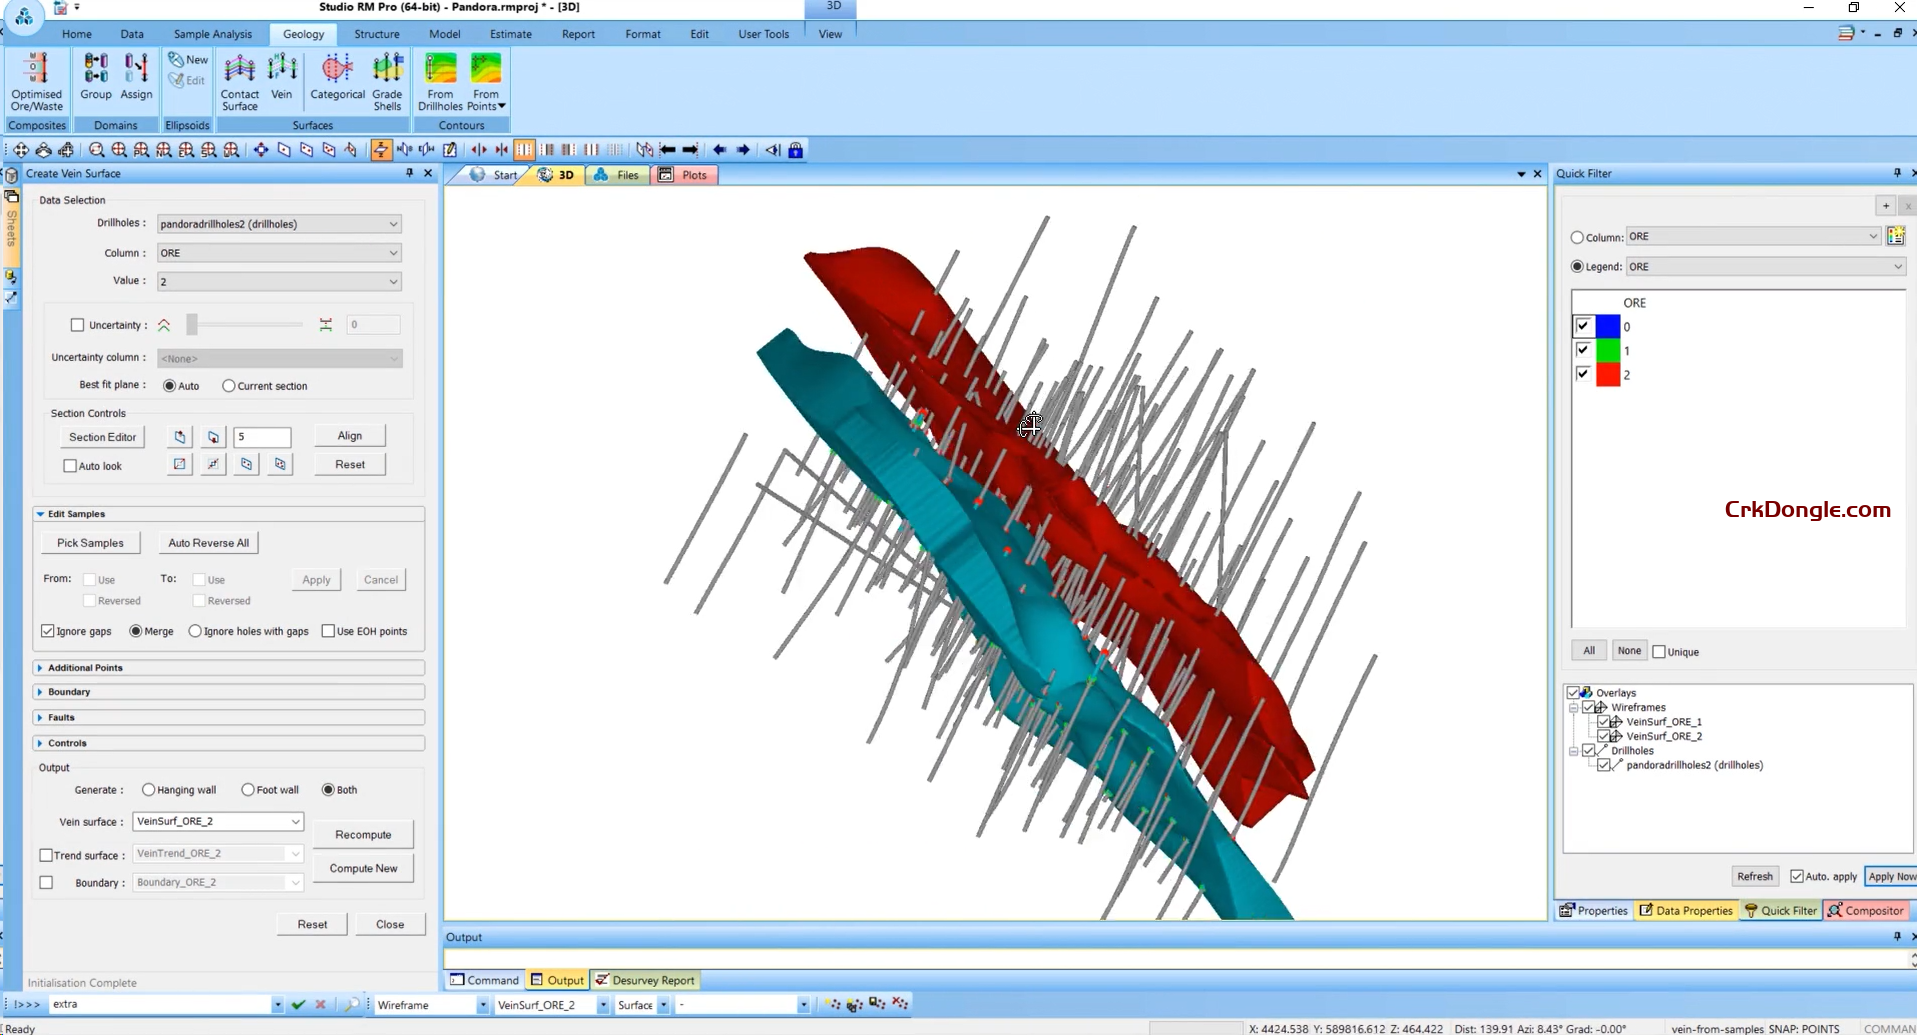
Task: Click the Contact Surface ribbon icon
Action: coord(239,81)
